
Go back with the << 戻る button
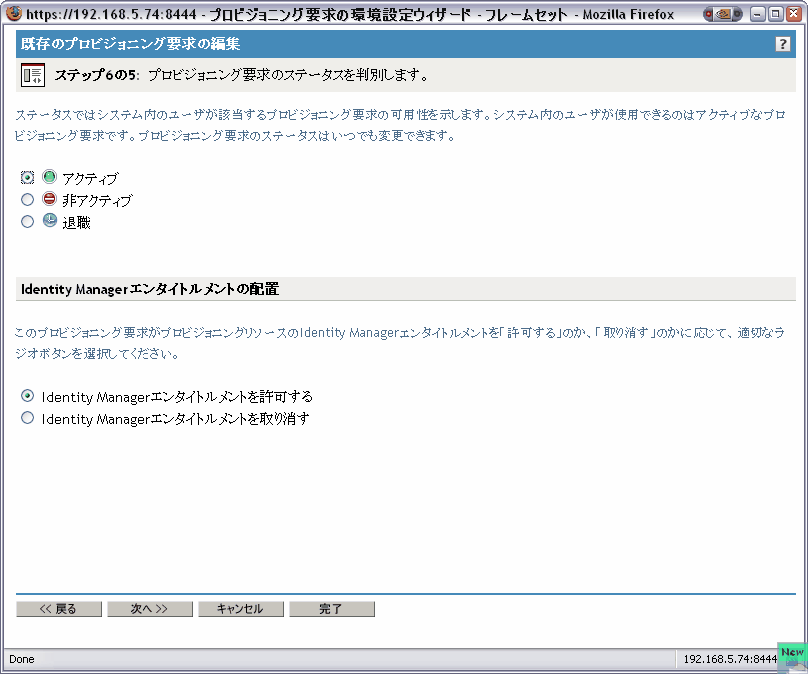point(59,609)
